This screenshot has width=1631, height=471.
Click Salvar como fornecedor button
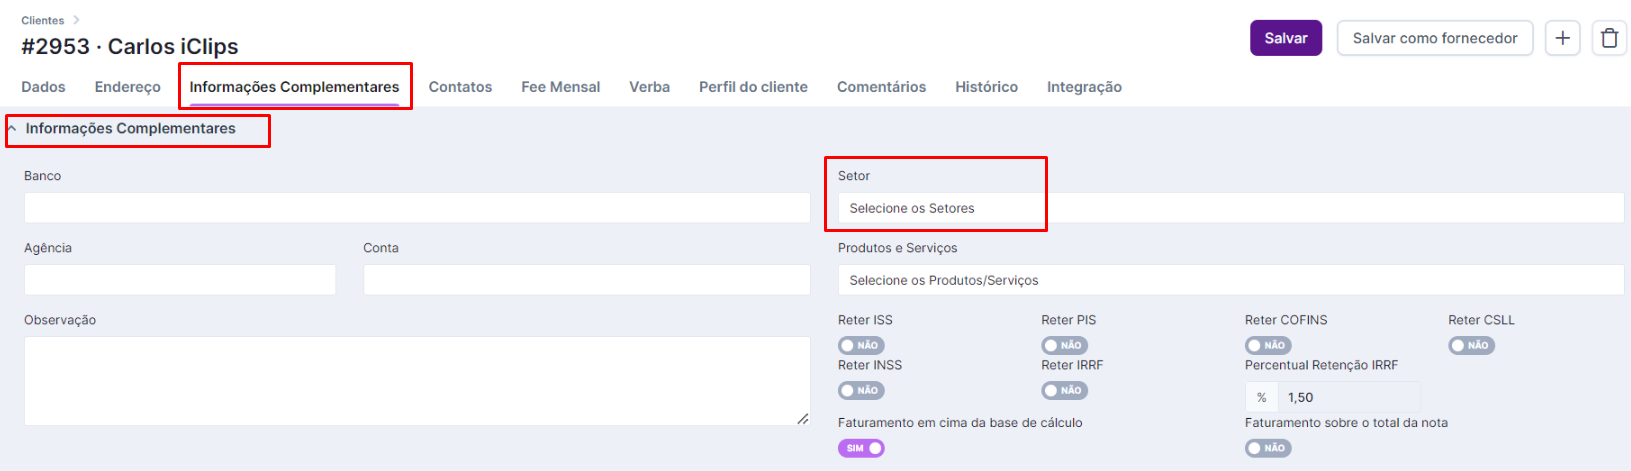(1434, 38)
